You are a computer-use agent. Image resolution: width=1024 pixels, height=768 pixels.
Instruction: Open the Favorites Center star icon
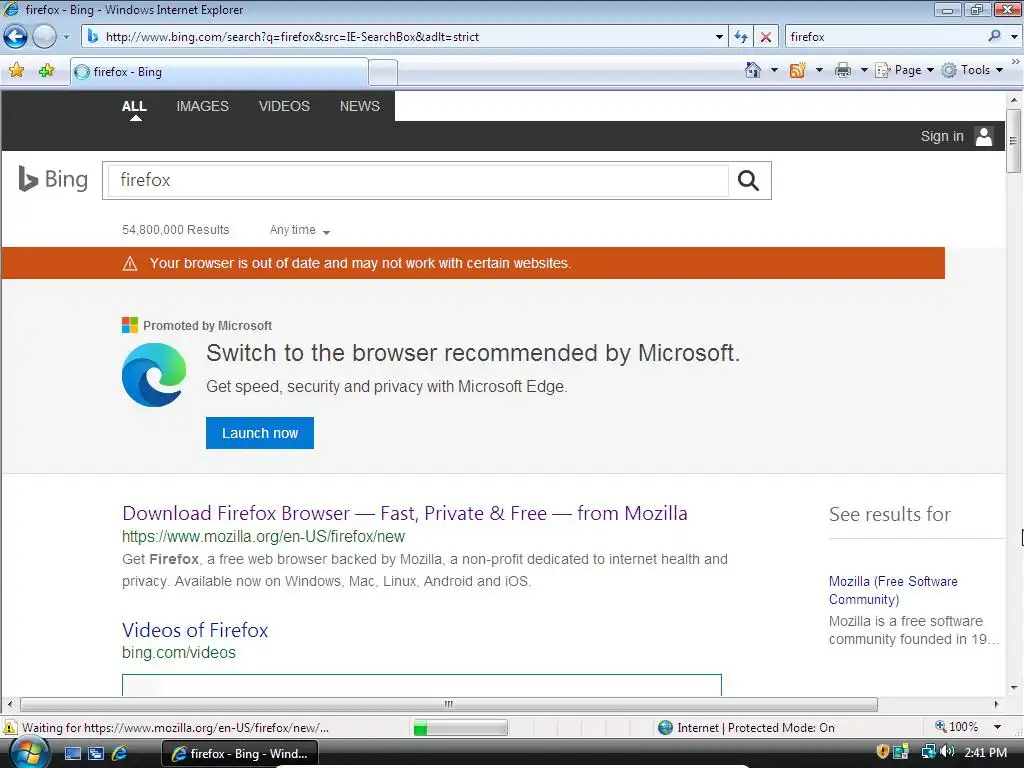[x=16, y=71]
